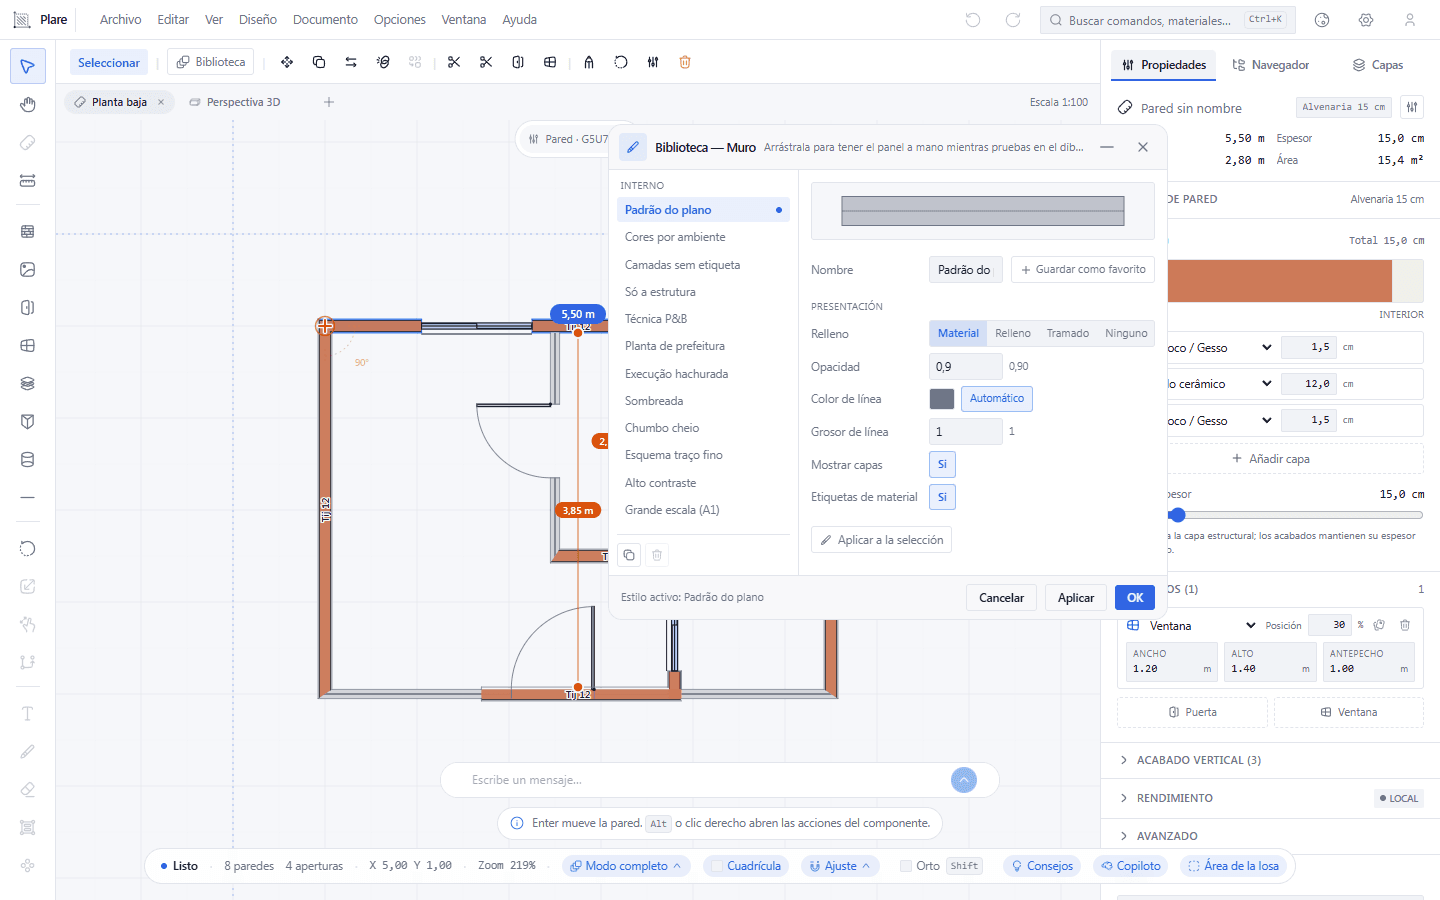The image size is (1440, 900).
Task: Click the sliders icon beside Alvenaria 15 cm tag
Action: 1412,107
